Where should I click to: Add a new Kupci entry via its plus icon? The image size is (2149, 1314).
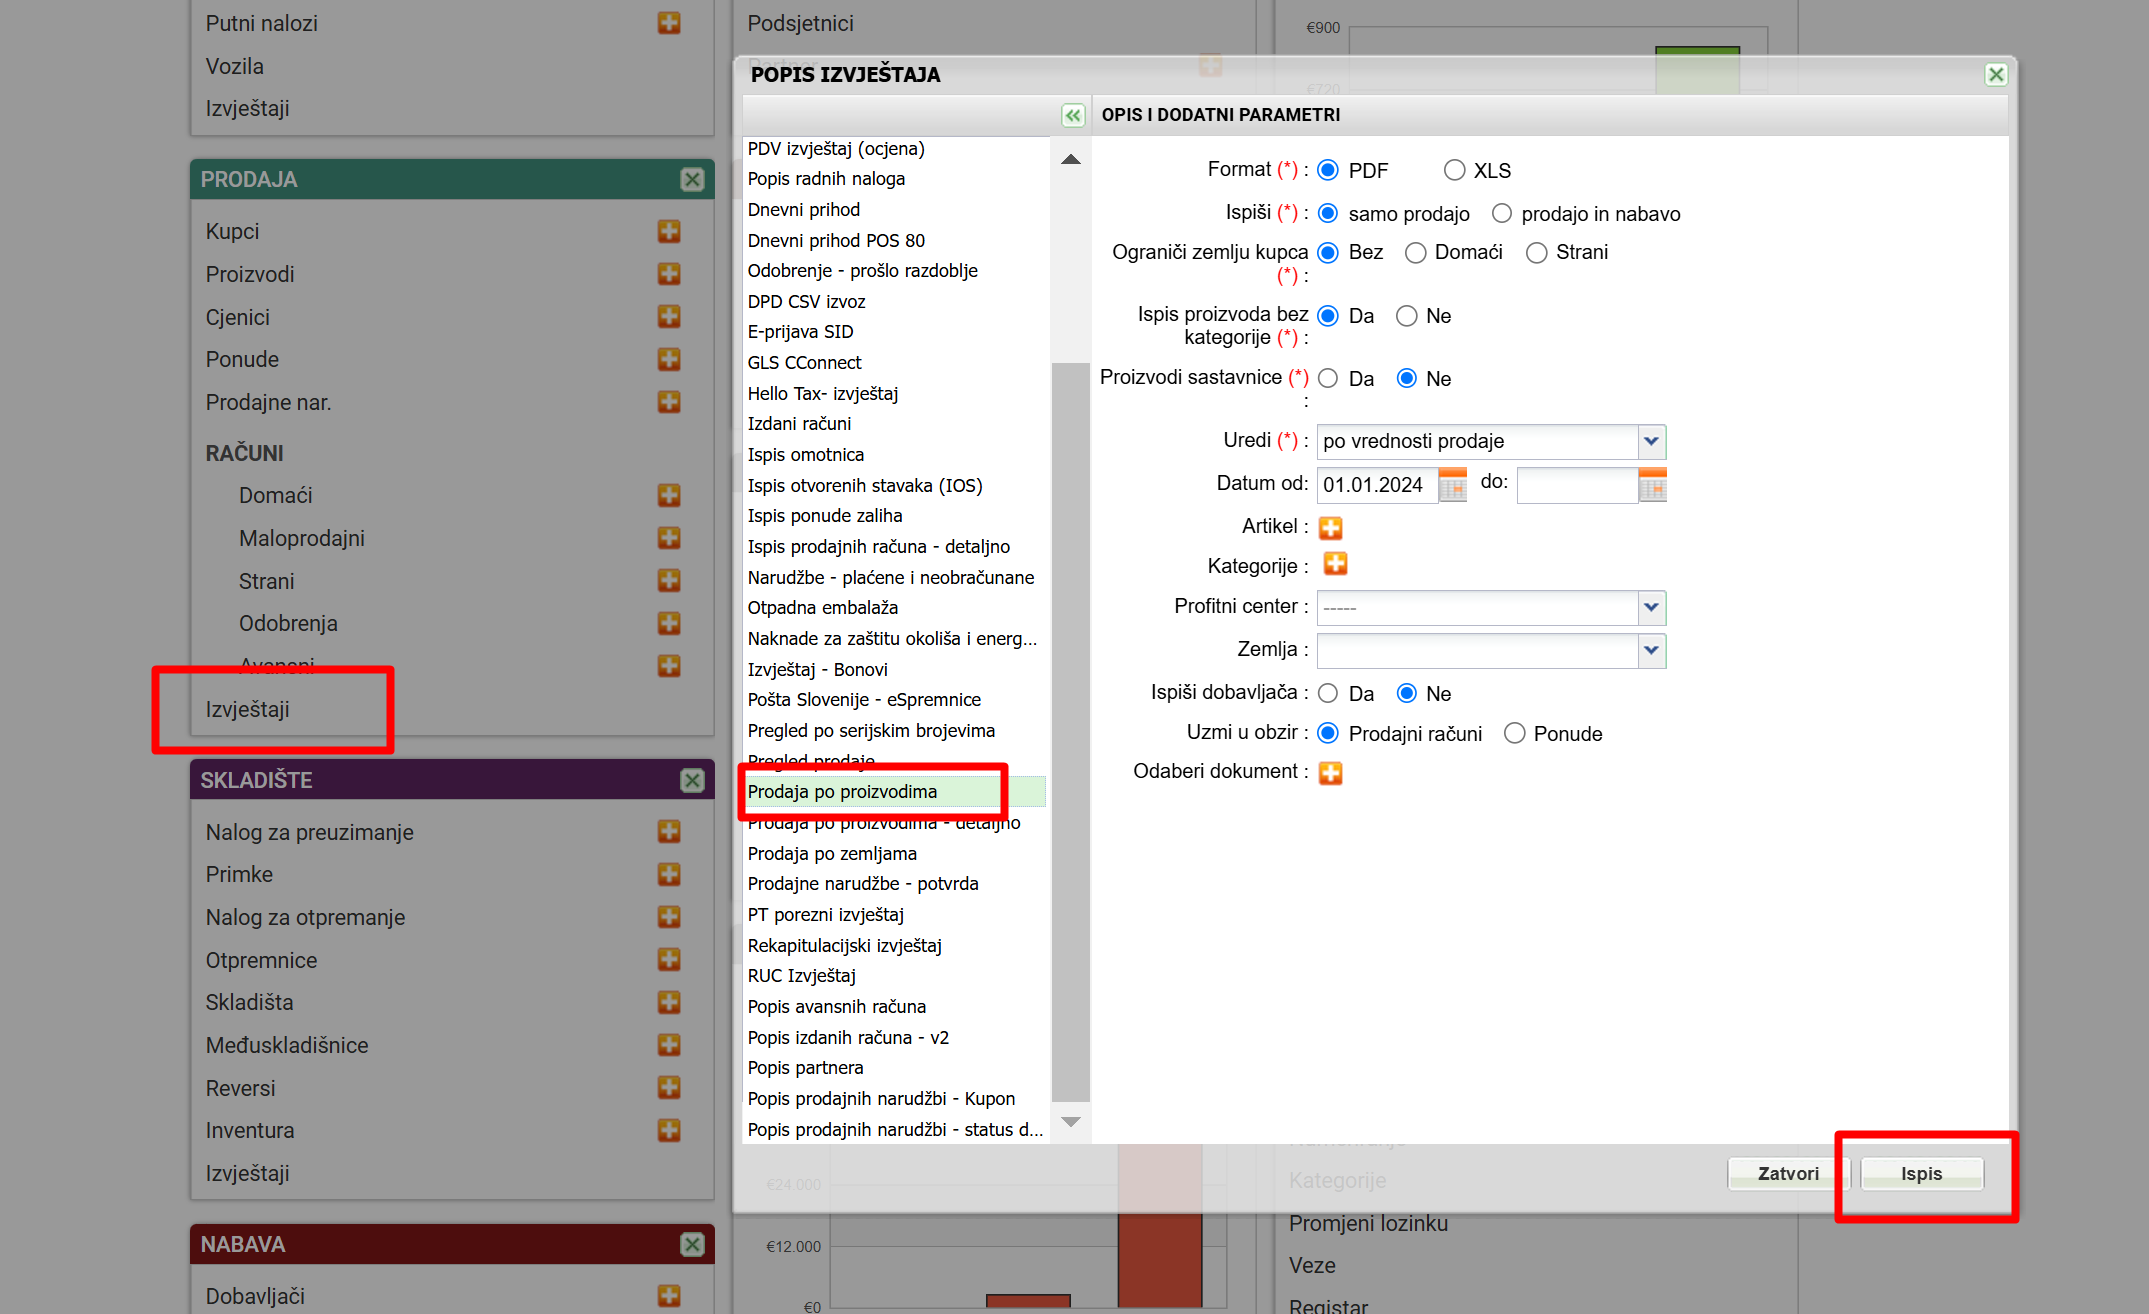point(669,231)
